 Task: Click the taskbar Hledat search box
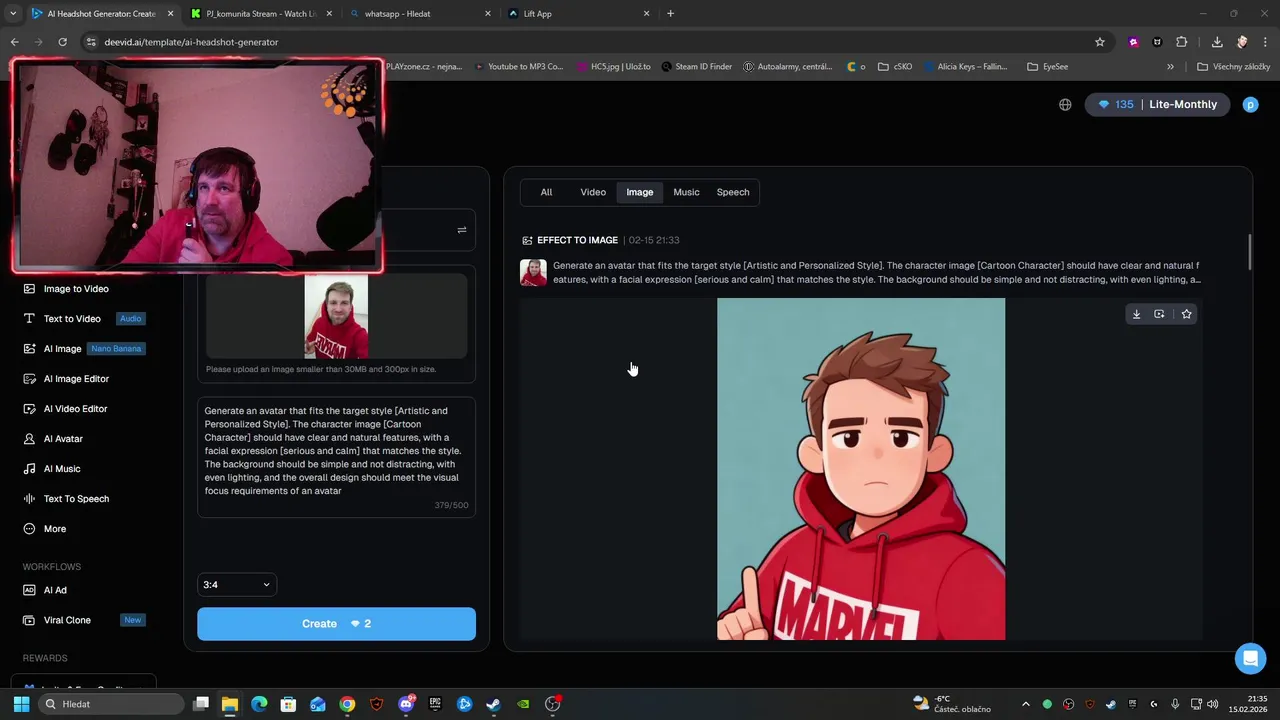(x=109, y=704)
